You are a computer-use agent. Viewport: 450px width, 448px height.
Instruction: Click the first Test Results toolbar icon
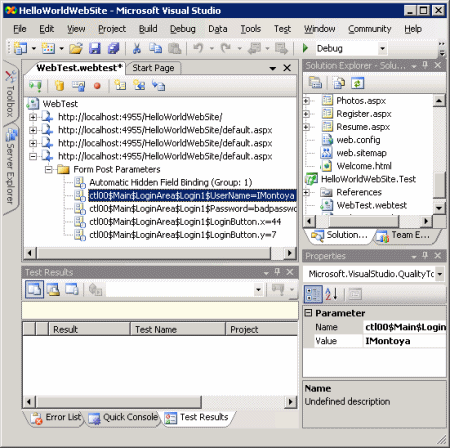tap(35, 289)
